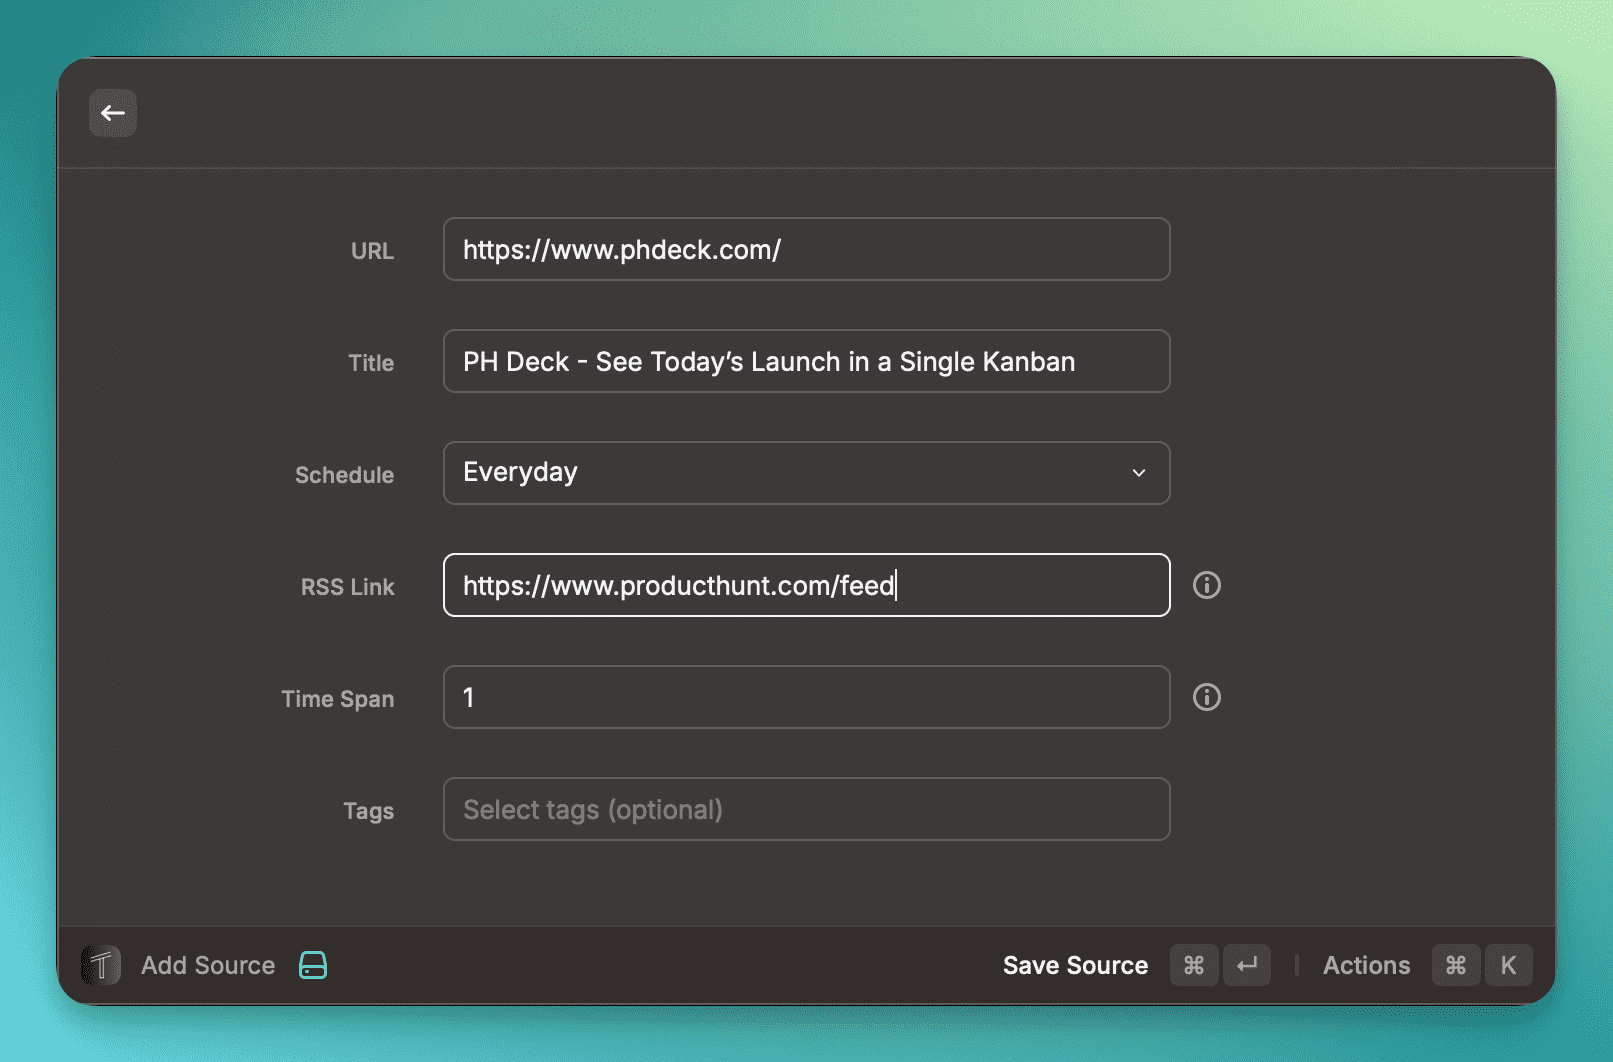Open the Tags selector field
This screenshot has height=1062, width=1613.
click(x=806, y=809)
